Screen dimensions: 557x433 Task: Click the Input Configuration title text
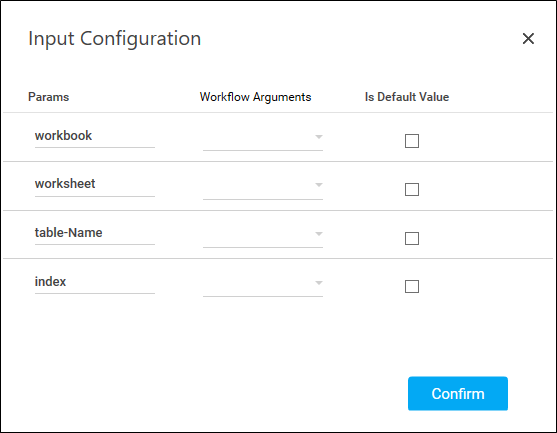(114, 39)
